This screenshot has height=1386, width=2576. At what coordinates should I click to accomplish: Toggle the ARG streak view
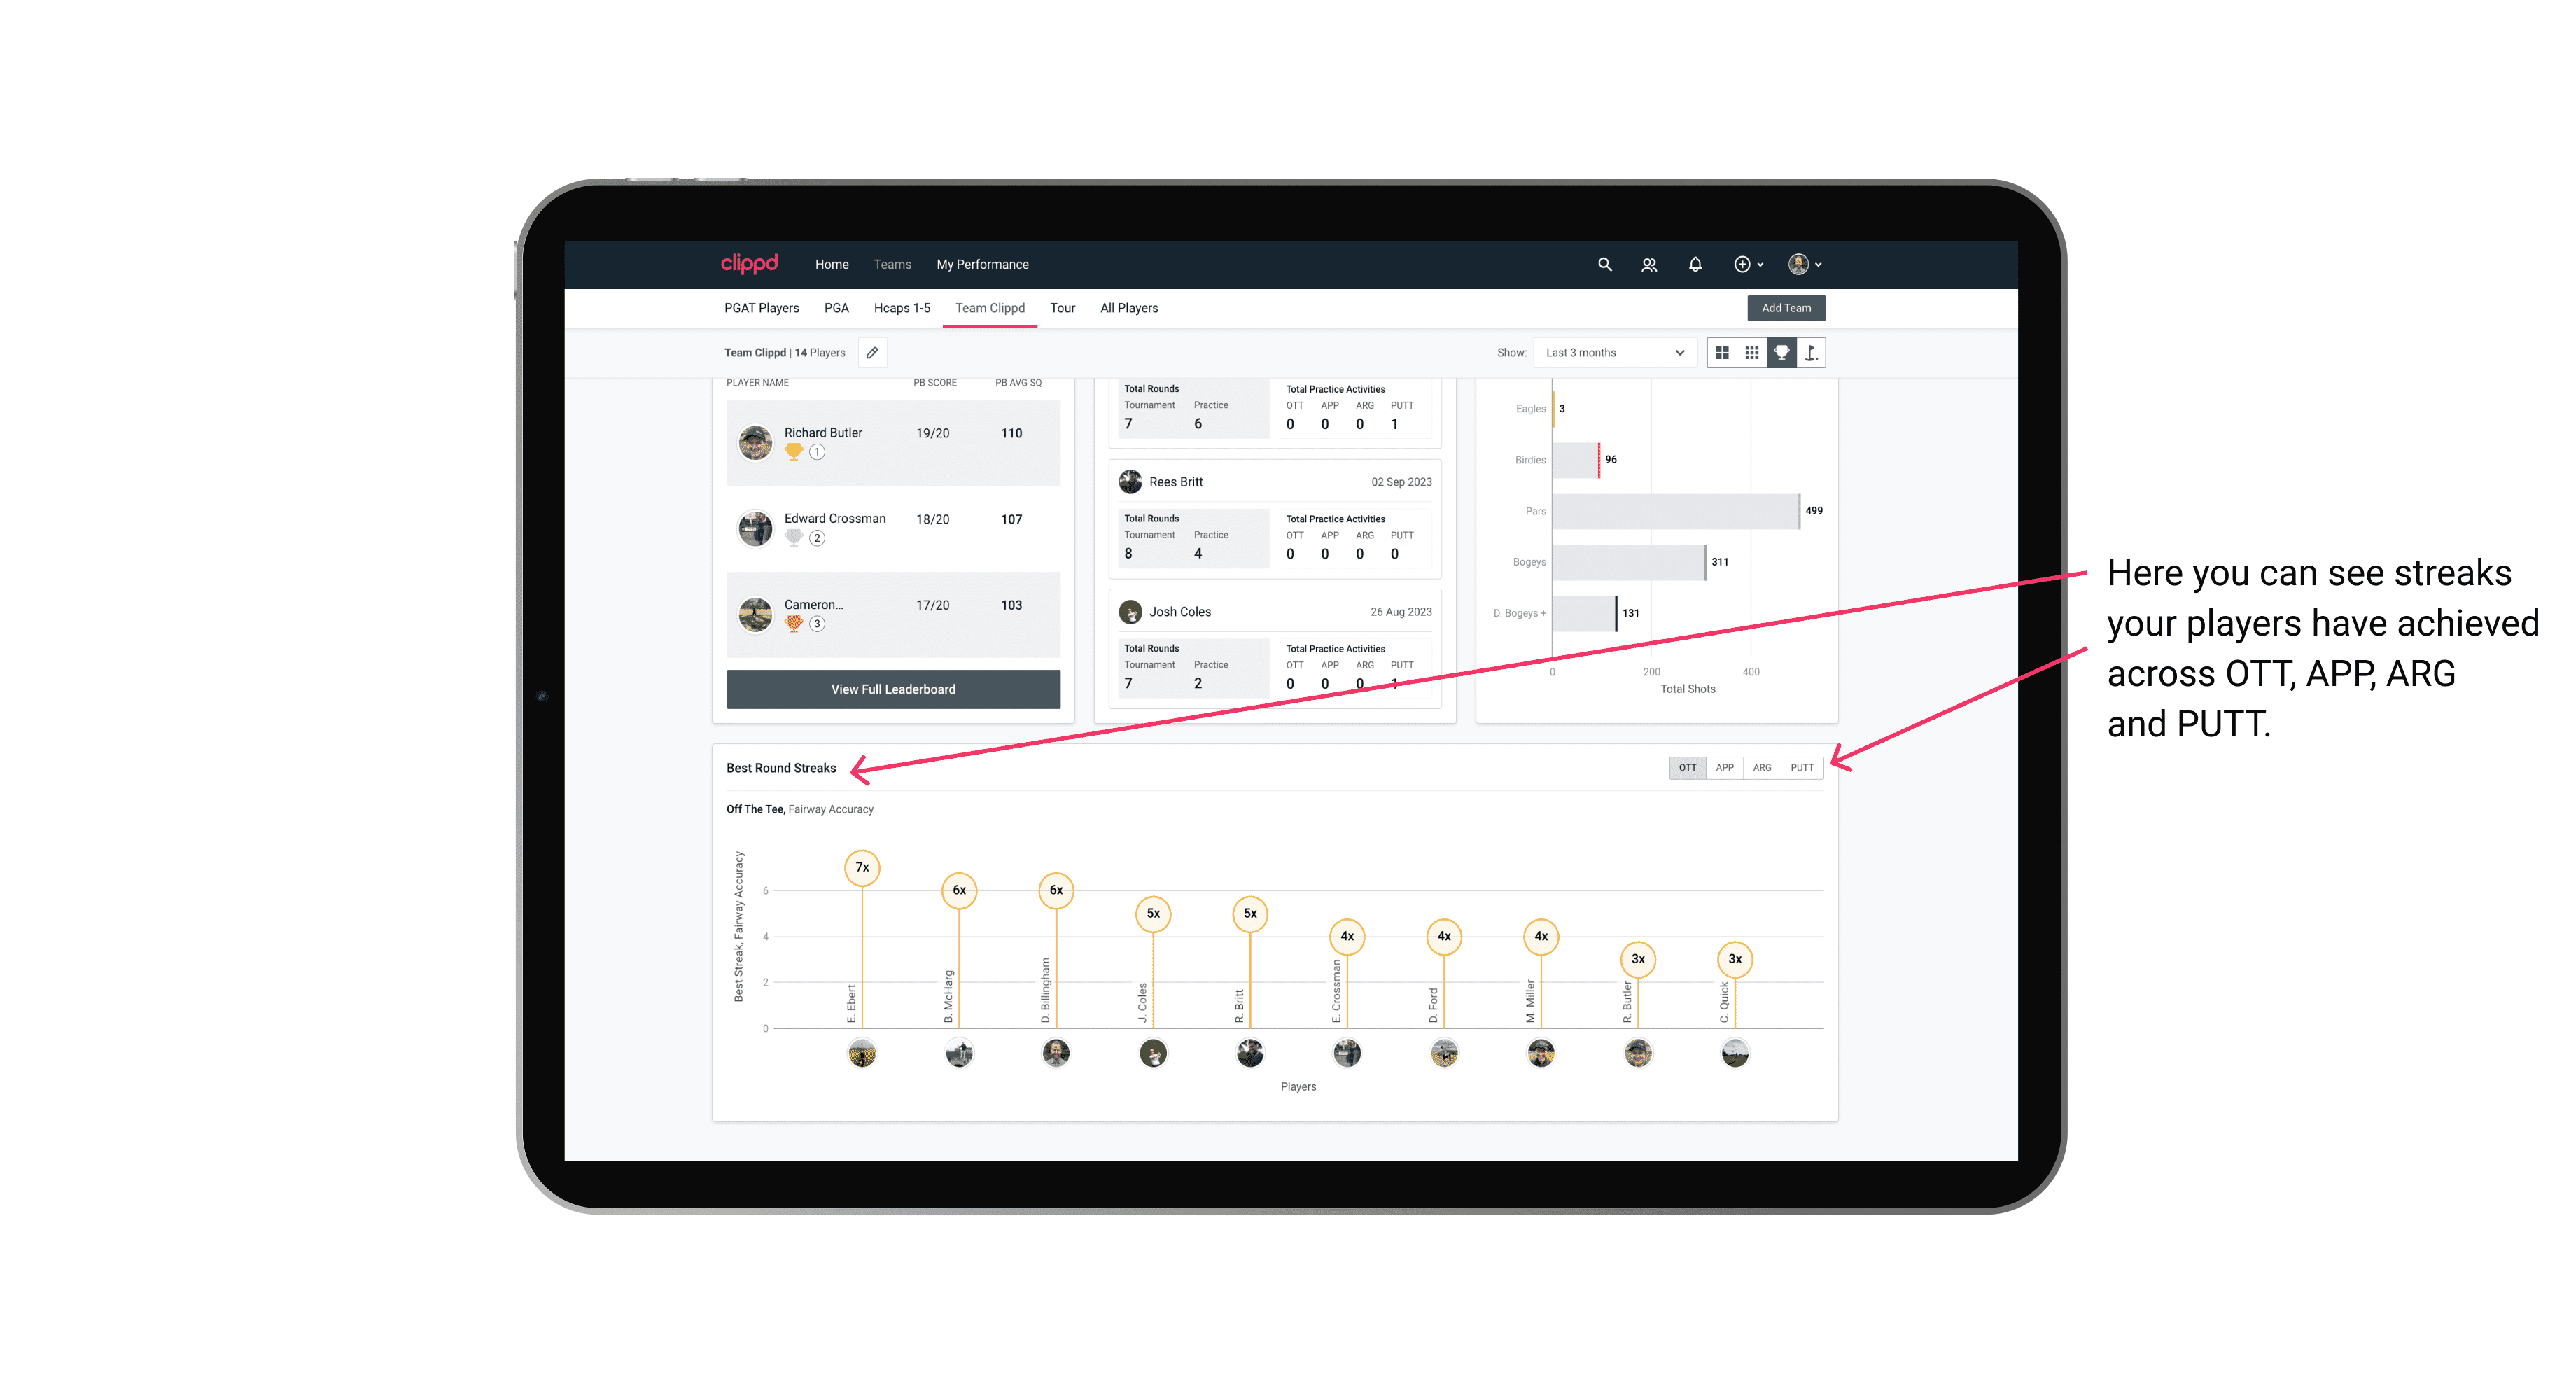pos(1763,766)
